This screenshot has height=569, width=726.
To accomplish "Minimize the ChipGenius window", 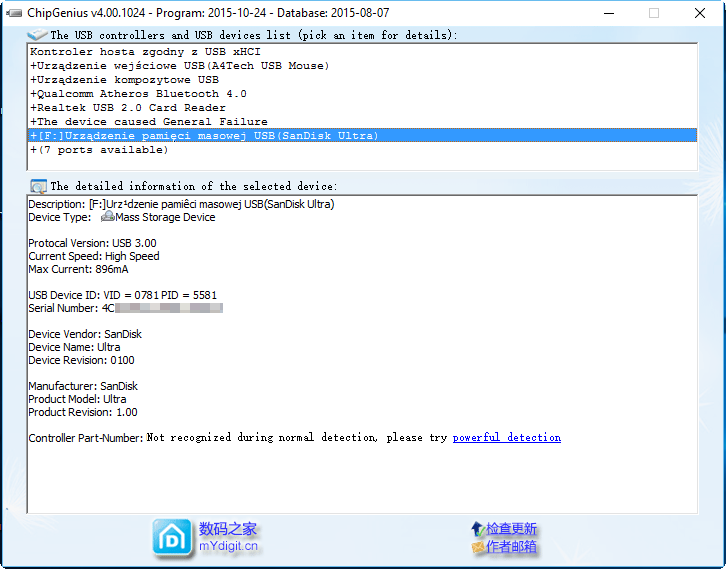I will (609, 13).
